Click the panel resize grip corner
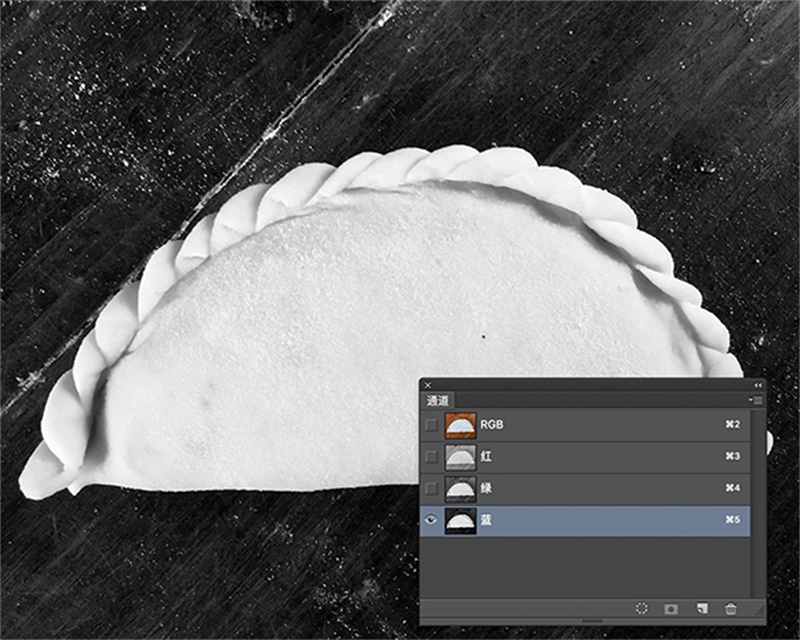The image size is (800, 640). click(759, 609)
